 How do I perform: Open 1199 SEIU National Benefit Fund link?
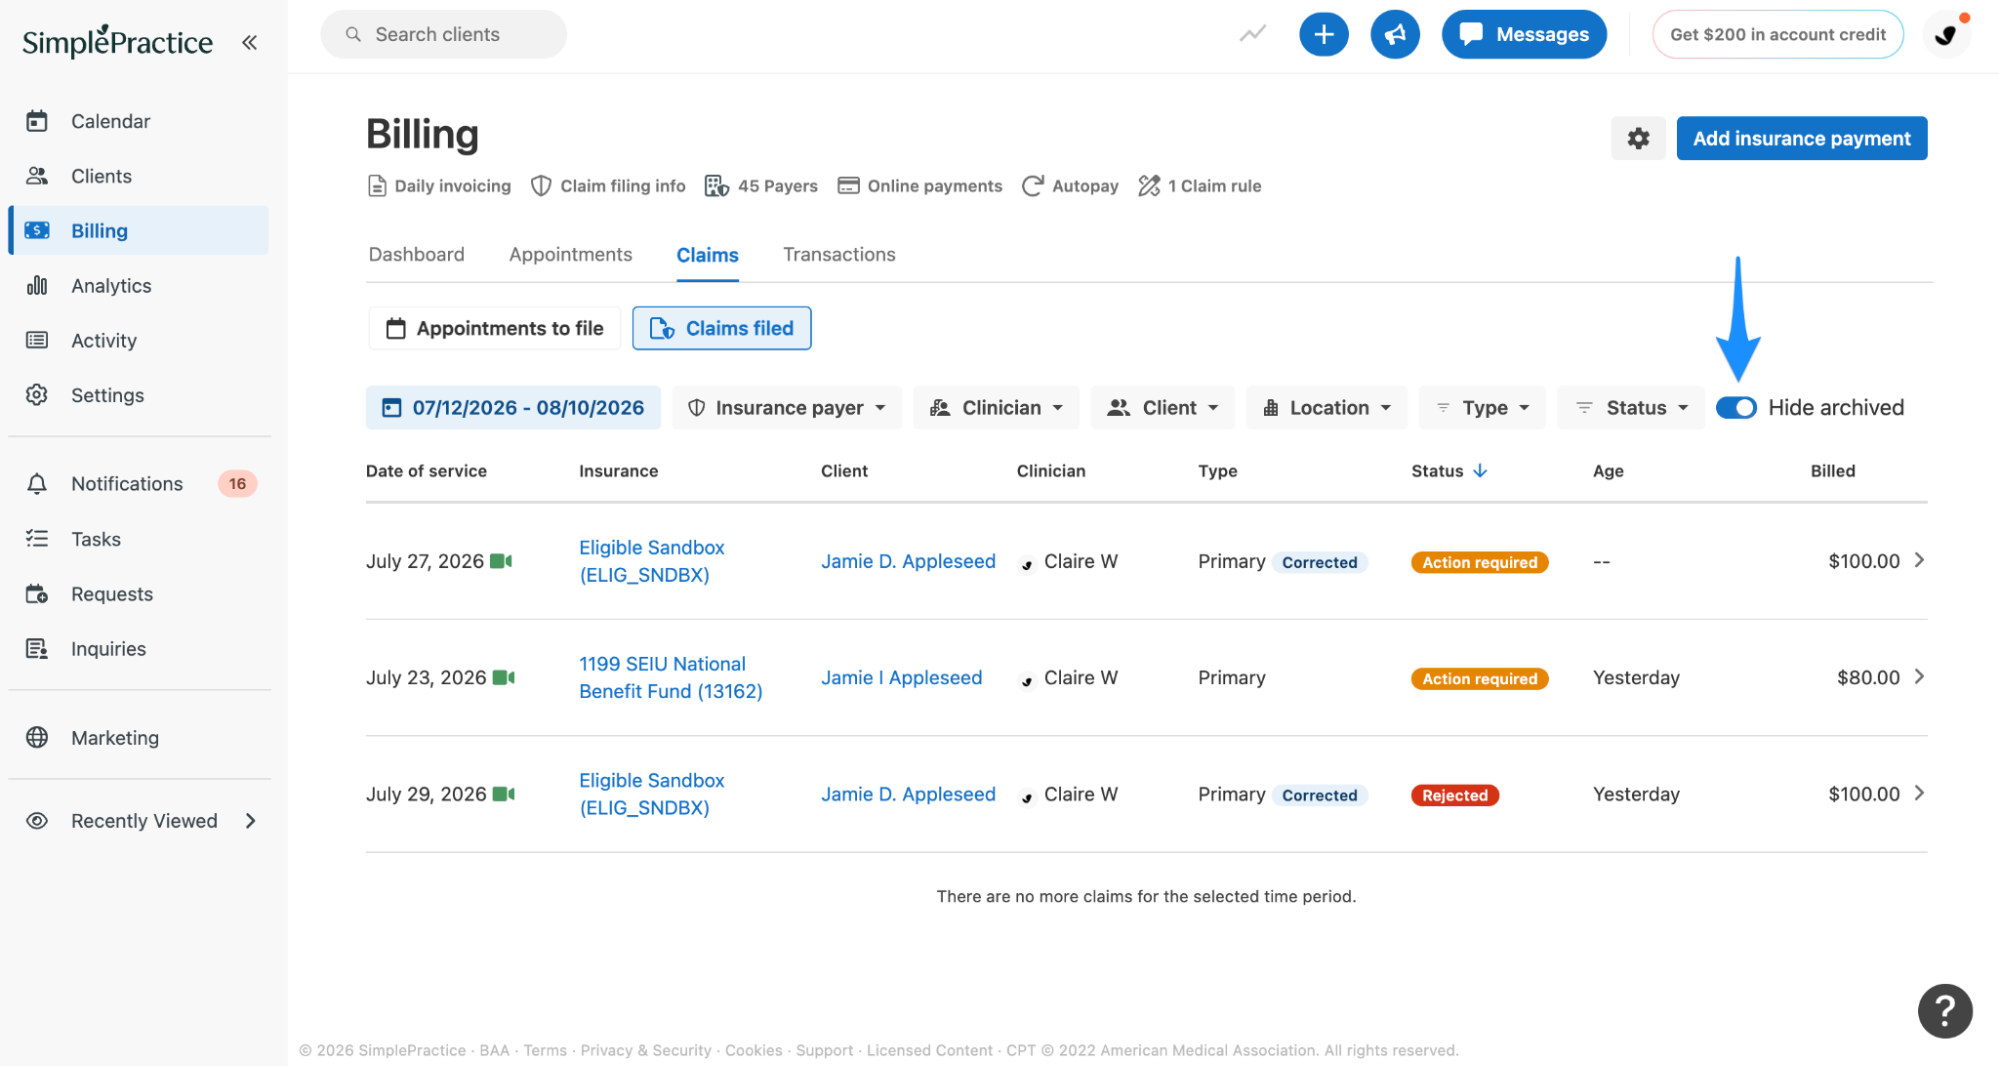[671, 677]
